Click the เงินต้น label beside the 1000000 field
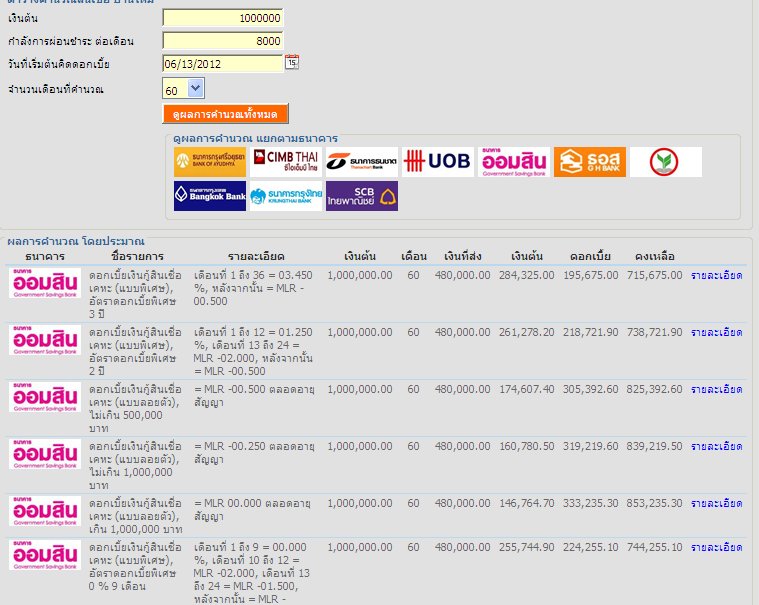Viewport: 759px width, 605px height. coord(23,18)
